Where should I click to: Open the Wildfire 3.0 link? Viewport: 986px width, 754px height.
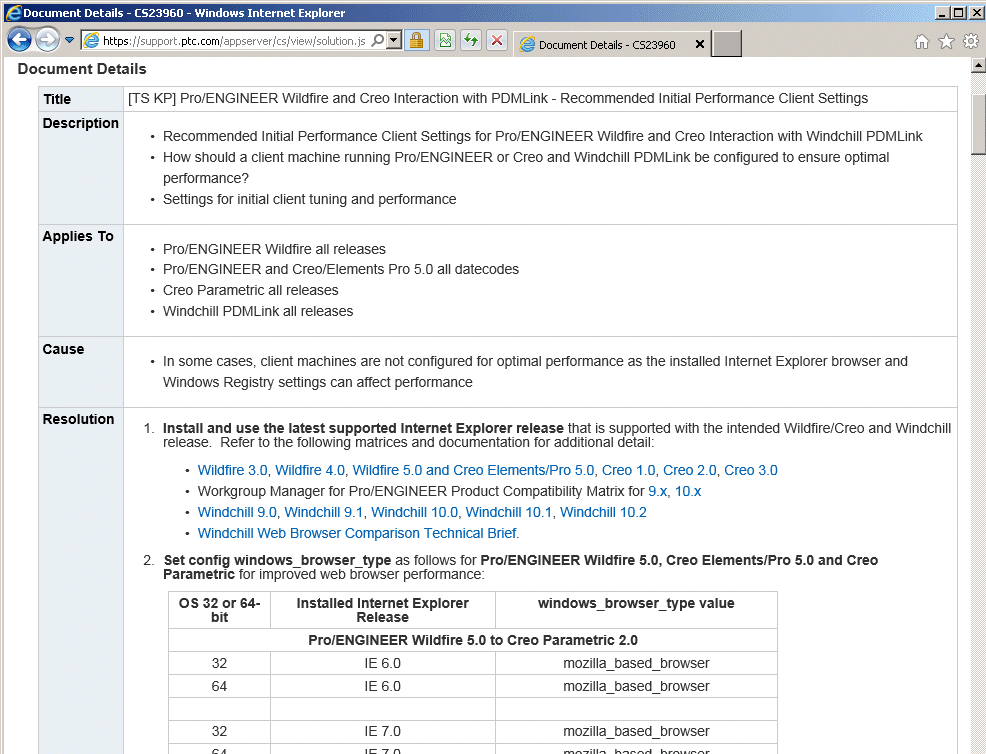pos(232,469)
